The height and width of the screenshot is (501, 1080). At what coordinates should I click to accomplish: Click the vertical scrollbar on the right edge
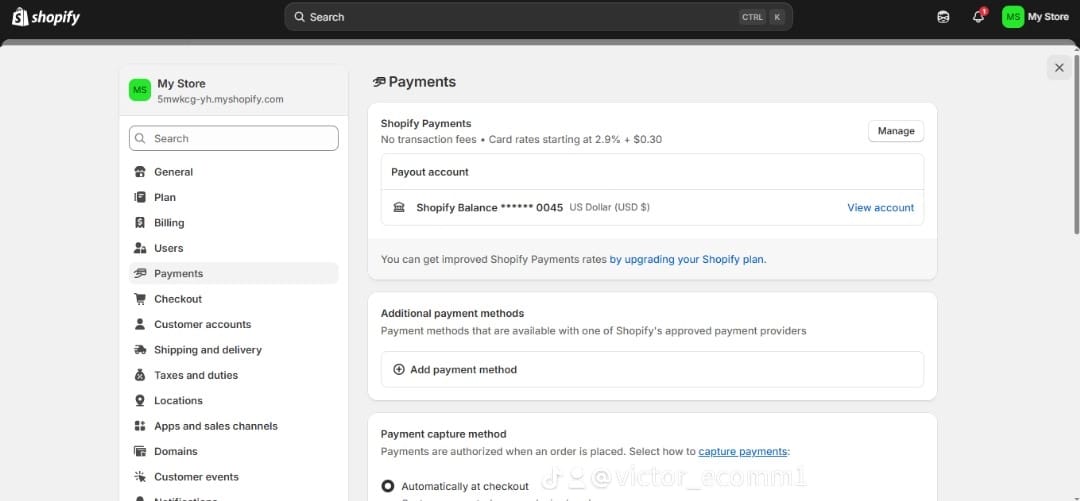coord(1077,143)
